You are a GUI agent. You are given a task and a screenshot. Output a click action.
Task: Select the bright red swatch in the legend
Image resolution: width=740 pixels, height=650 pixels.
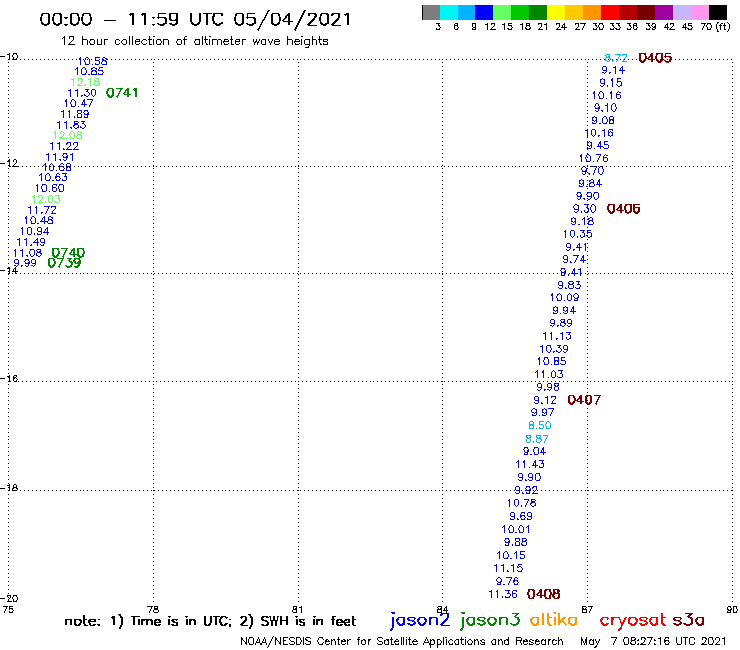610,12
